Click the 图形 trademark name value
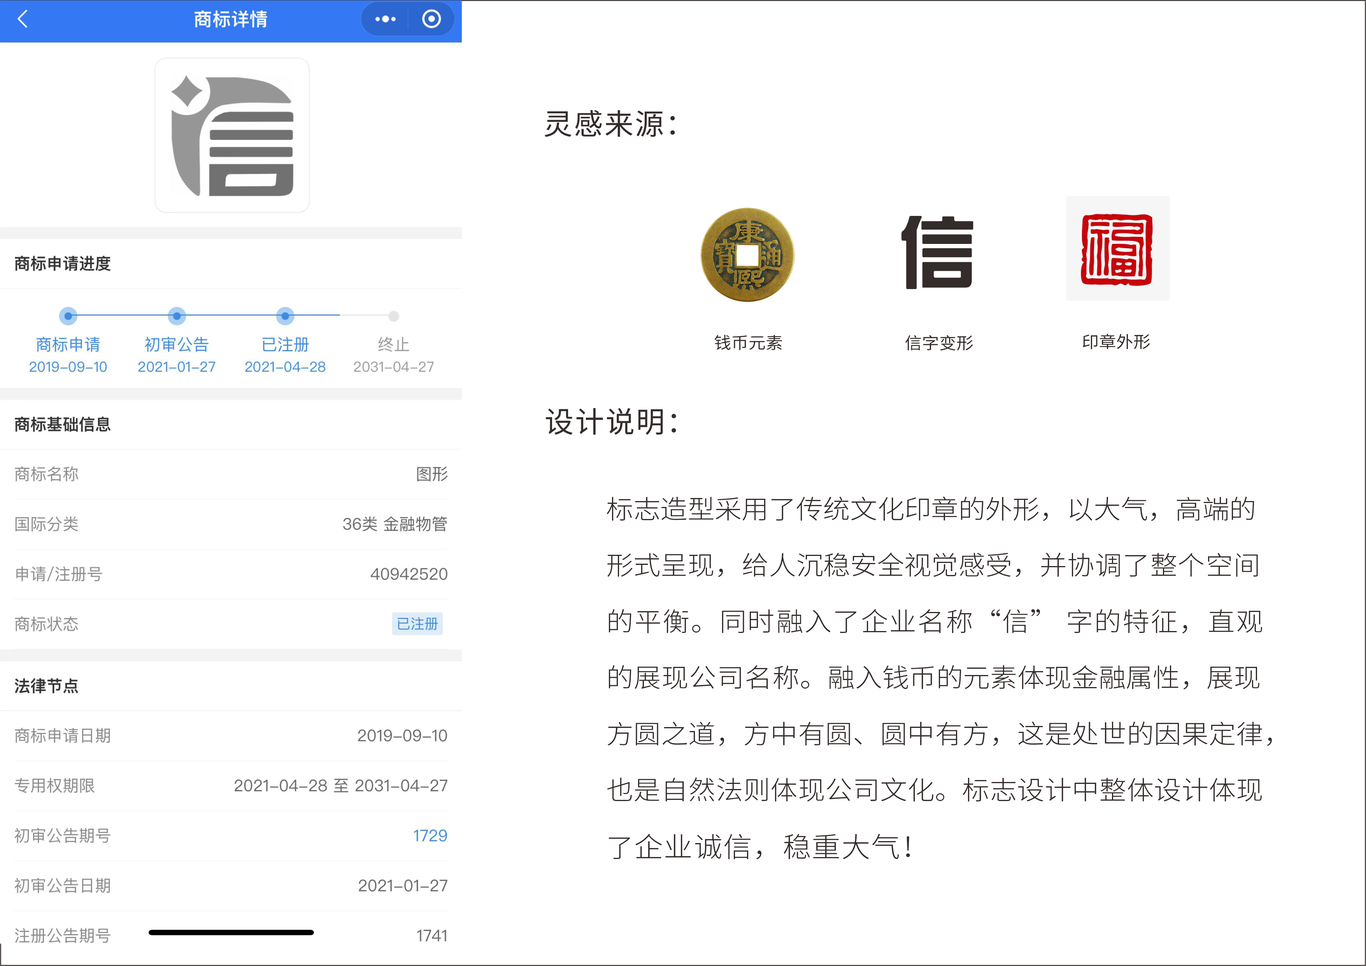Screen dimensions: 1366x966 pos(432,474)
